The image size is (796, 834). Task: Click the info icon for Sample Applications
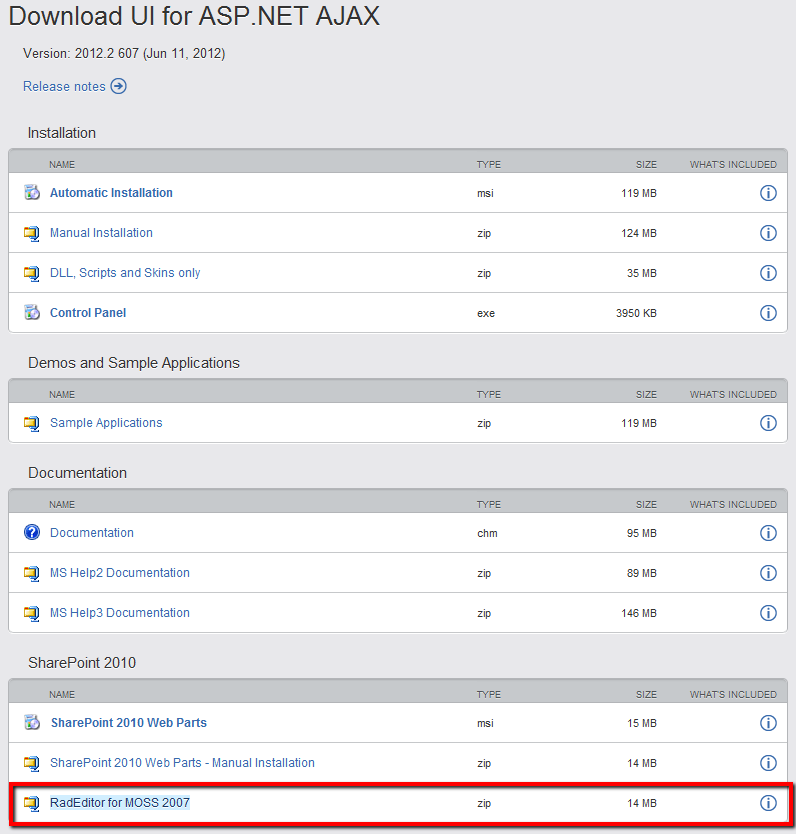(x=768, y=423)
